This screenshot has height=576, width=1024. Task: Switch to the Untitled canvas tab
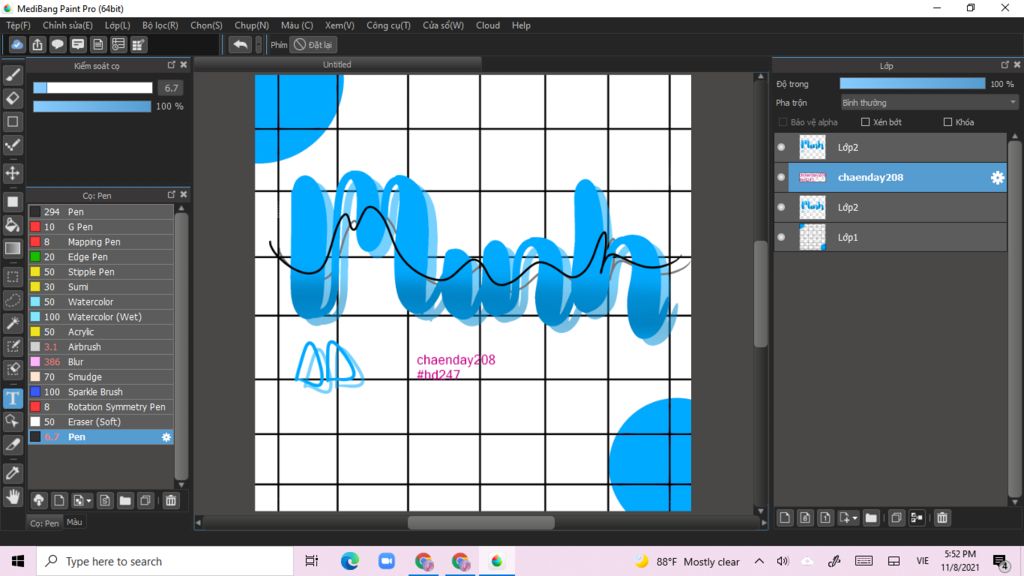337,65
